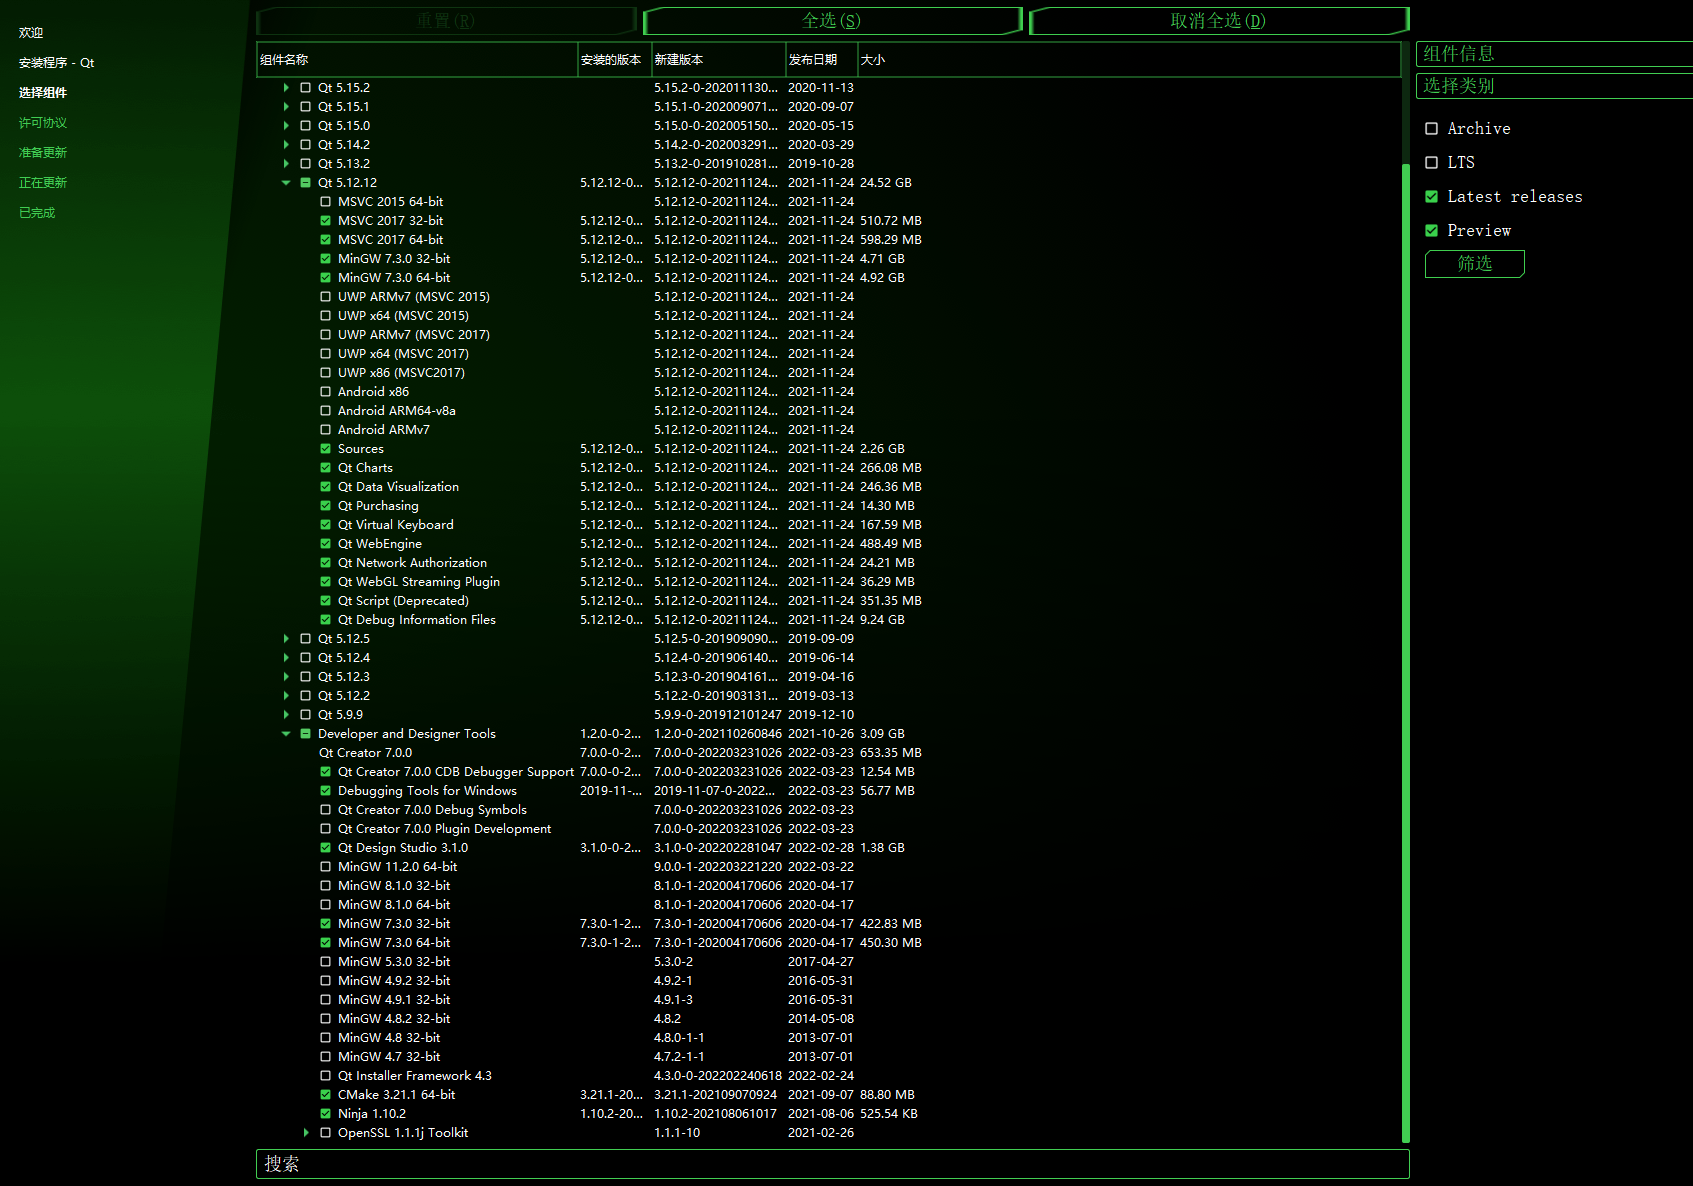Expand the Qt 5.15.1 tree node
Screen dimensions: 1693x1186
[286, 107]
